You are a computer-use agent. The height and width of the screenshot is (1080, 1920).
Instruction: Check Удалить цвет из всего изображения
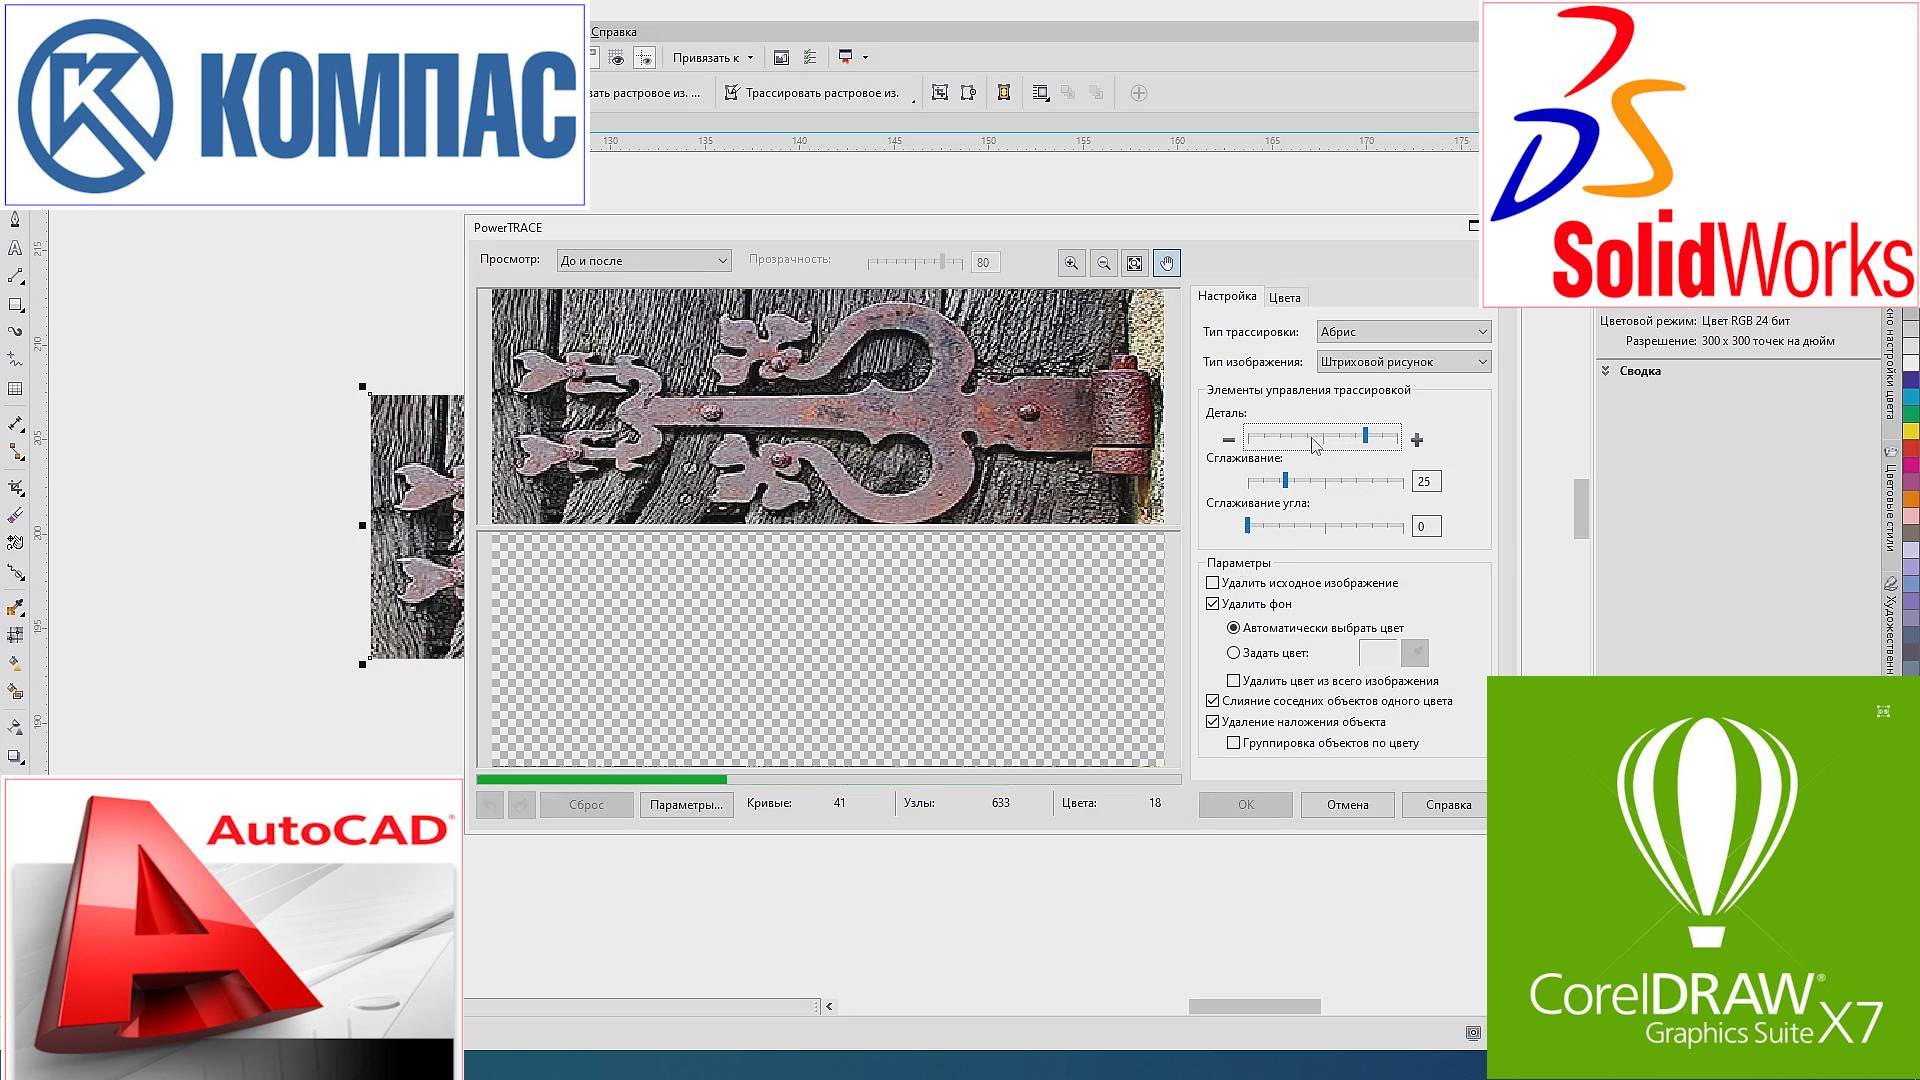click(x=1233, y=681)
